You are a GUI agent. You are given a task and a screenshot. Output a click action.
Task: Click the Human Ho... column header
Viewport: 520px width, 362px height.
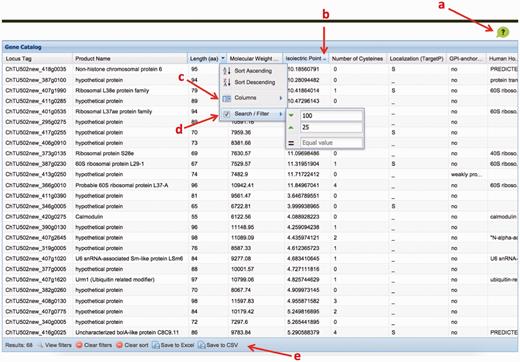[502, 58]
